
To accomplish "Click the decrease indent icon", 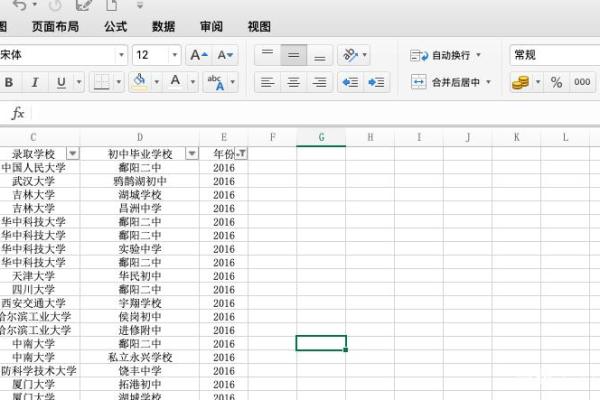I will (351, 82).
